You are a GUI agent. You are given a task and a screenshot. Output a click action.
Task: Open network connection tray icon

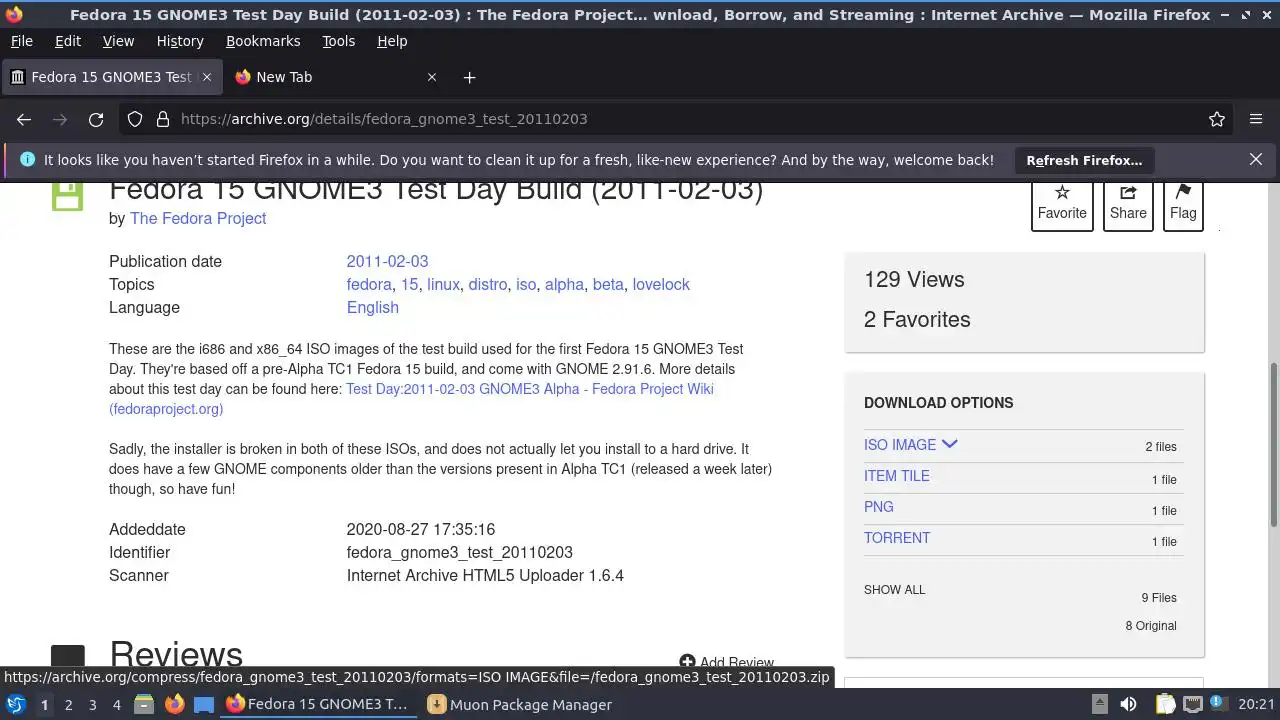[1192, 705]
